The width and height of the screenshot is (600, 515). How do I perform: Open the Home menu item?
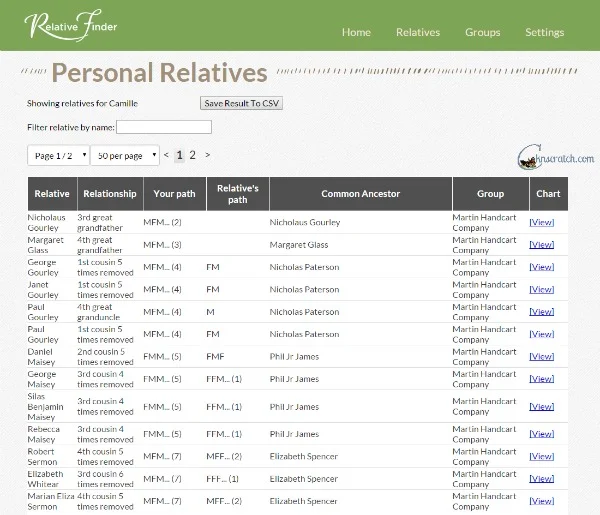click(x=356, y=32)
